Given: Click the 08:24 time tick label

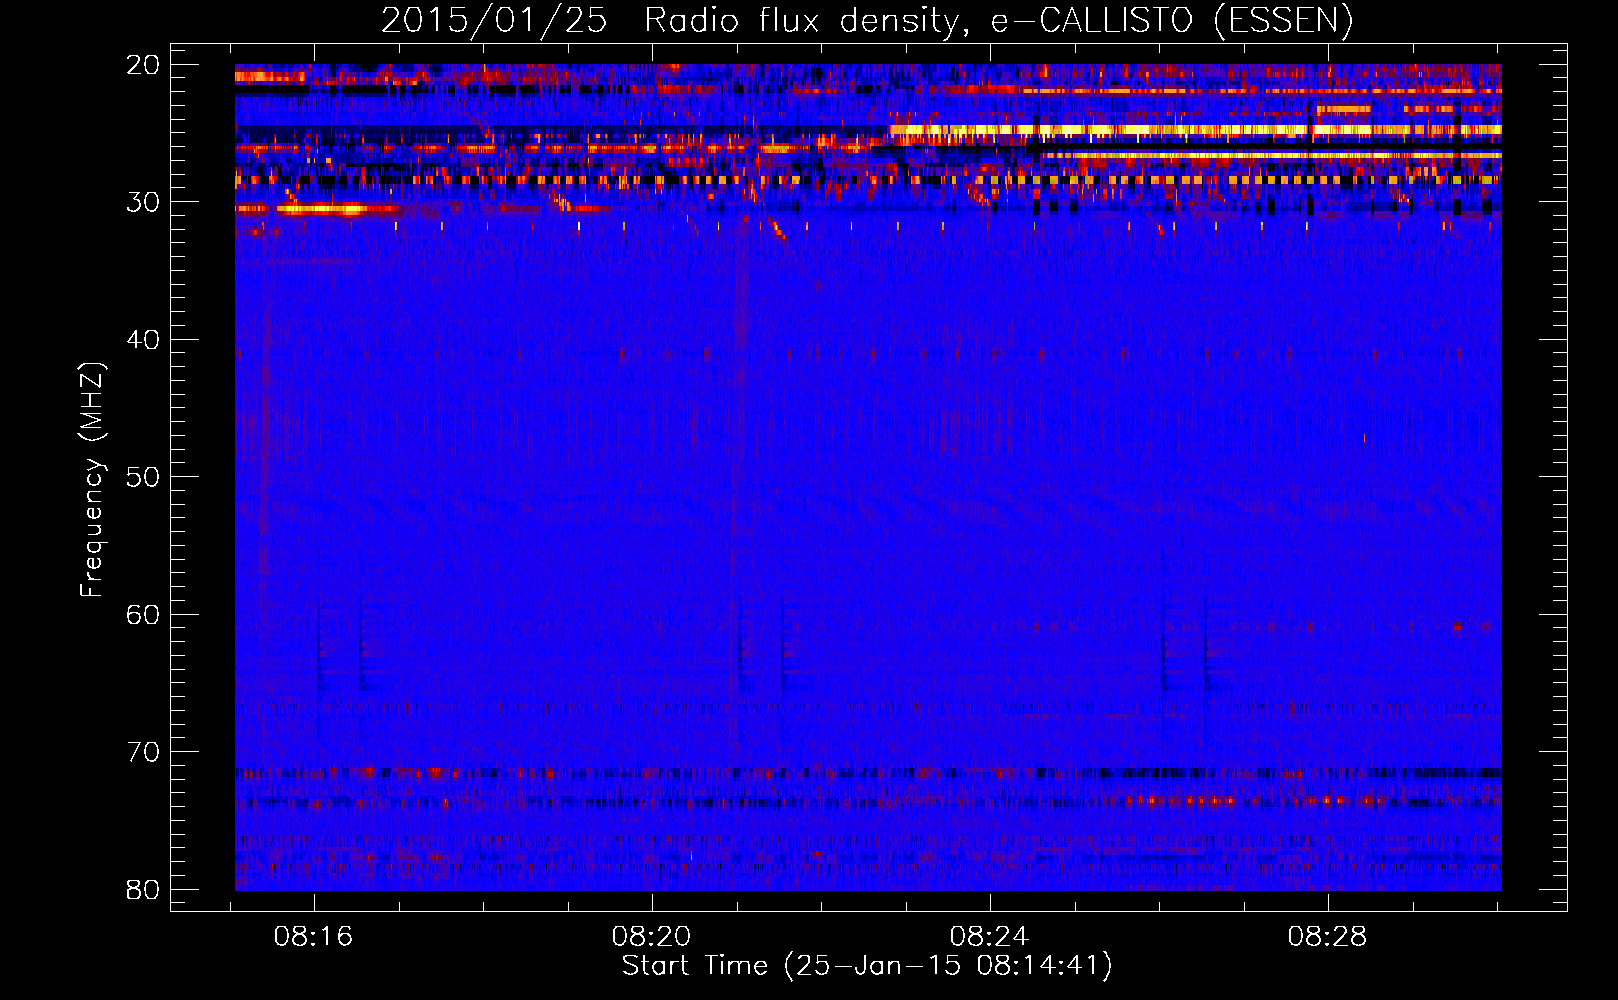Looking at the screenshot, I should click(x=990, y=937).
